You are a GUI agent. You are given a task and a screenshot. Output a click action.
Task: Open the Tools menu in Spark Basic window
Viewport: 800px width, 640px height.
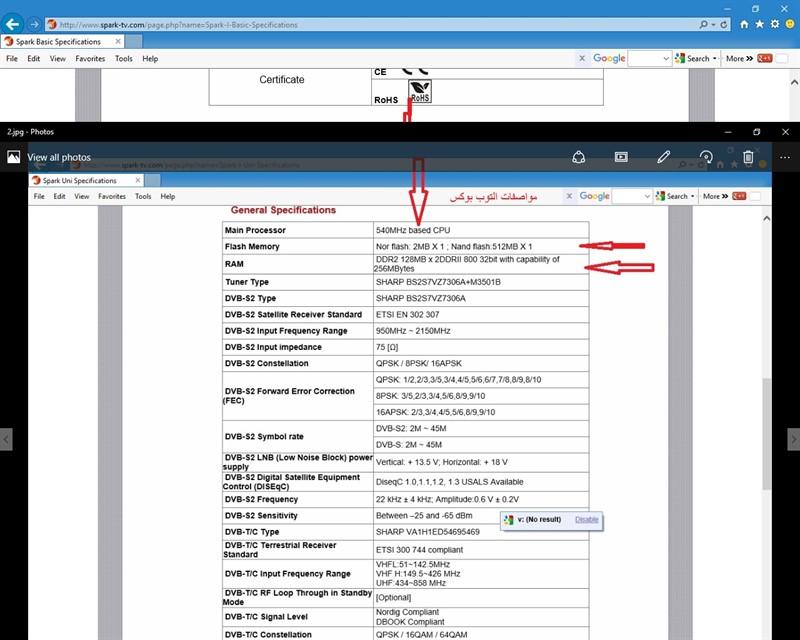123,59
